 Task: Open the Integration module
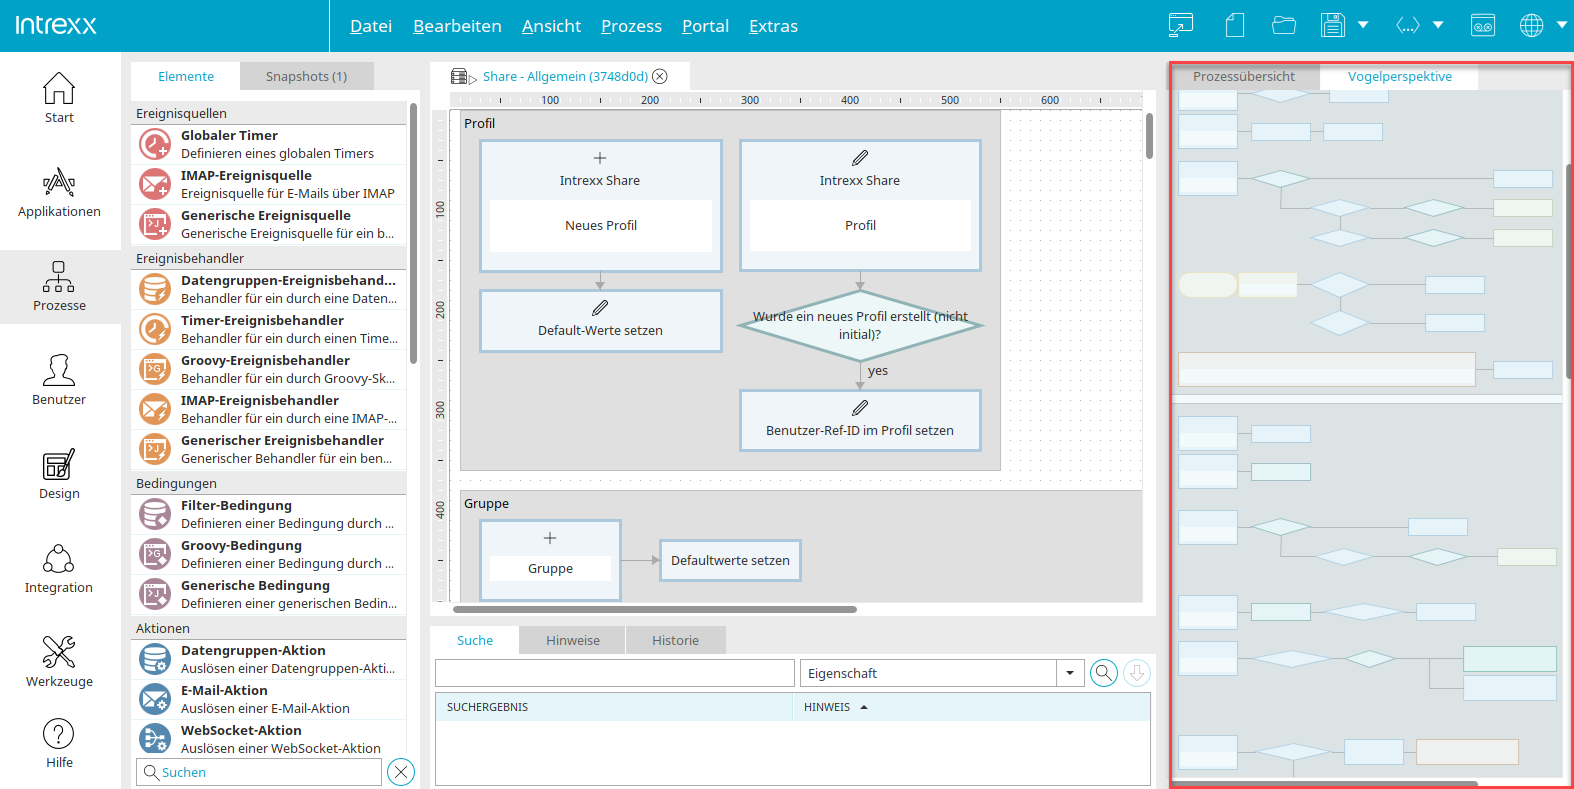point(59,568)
